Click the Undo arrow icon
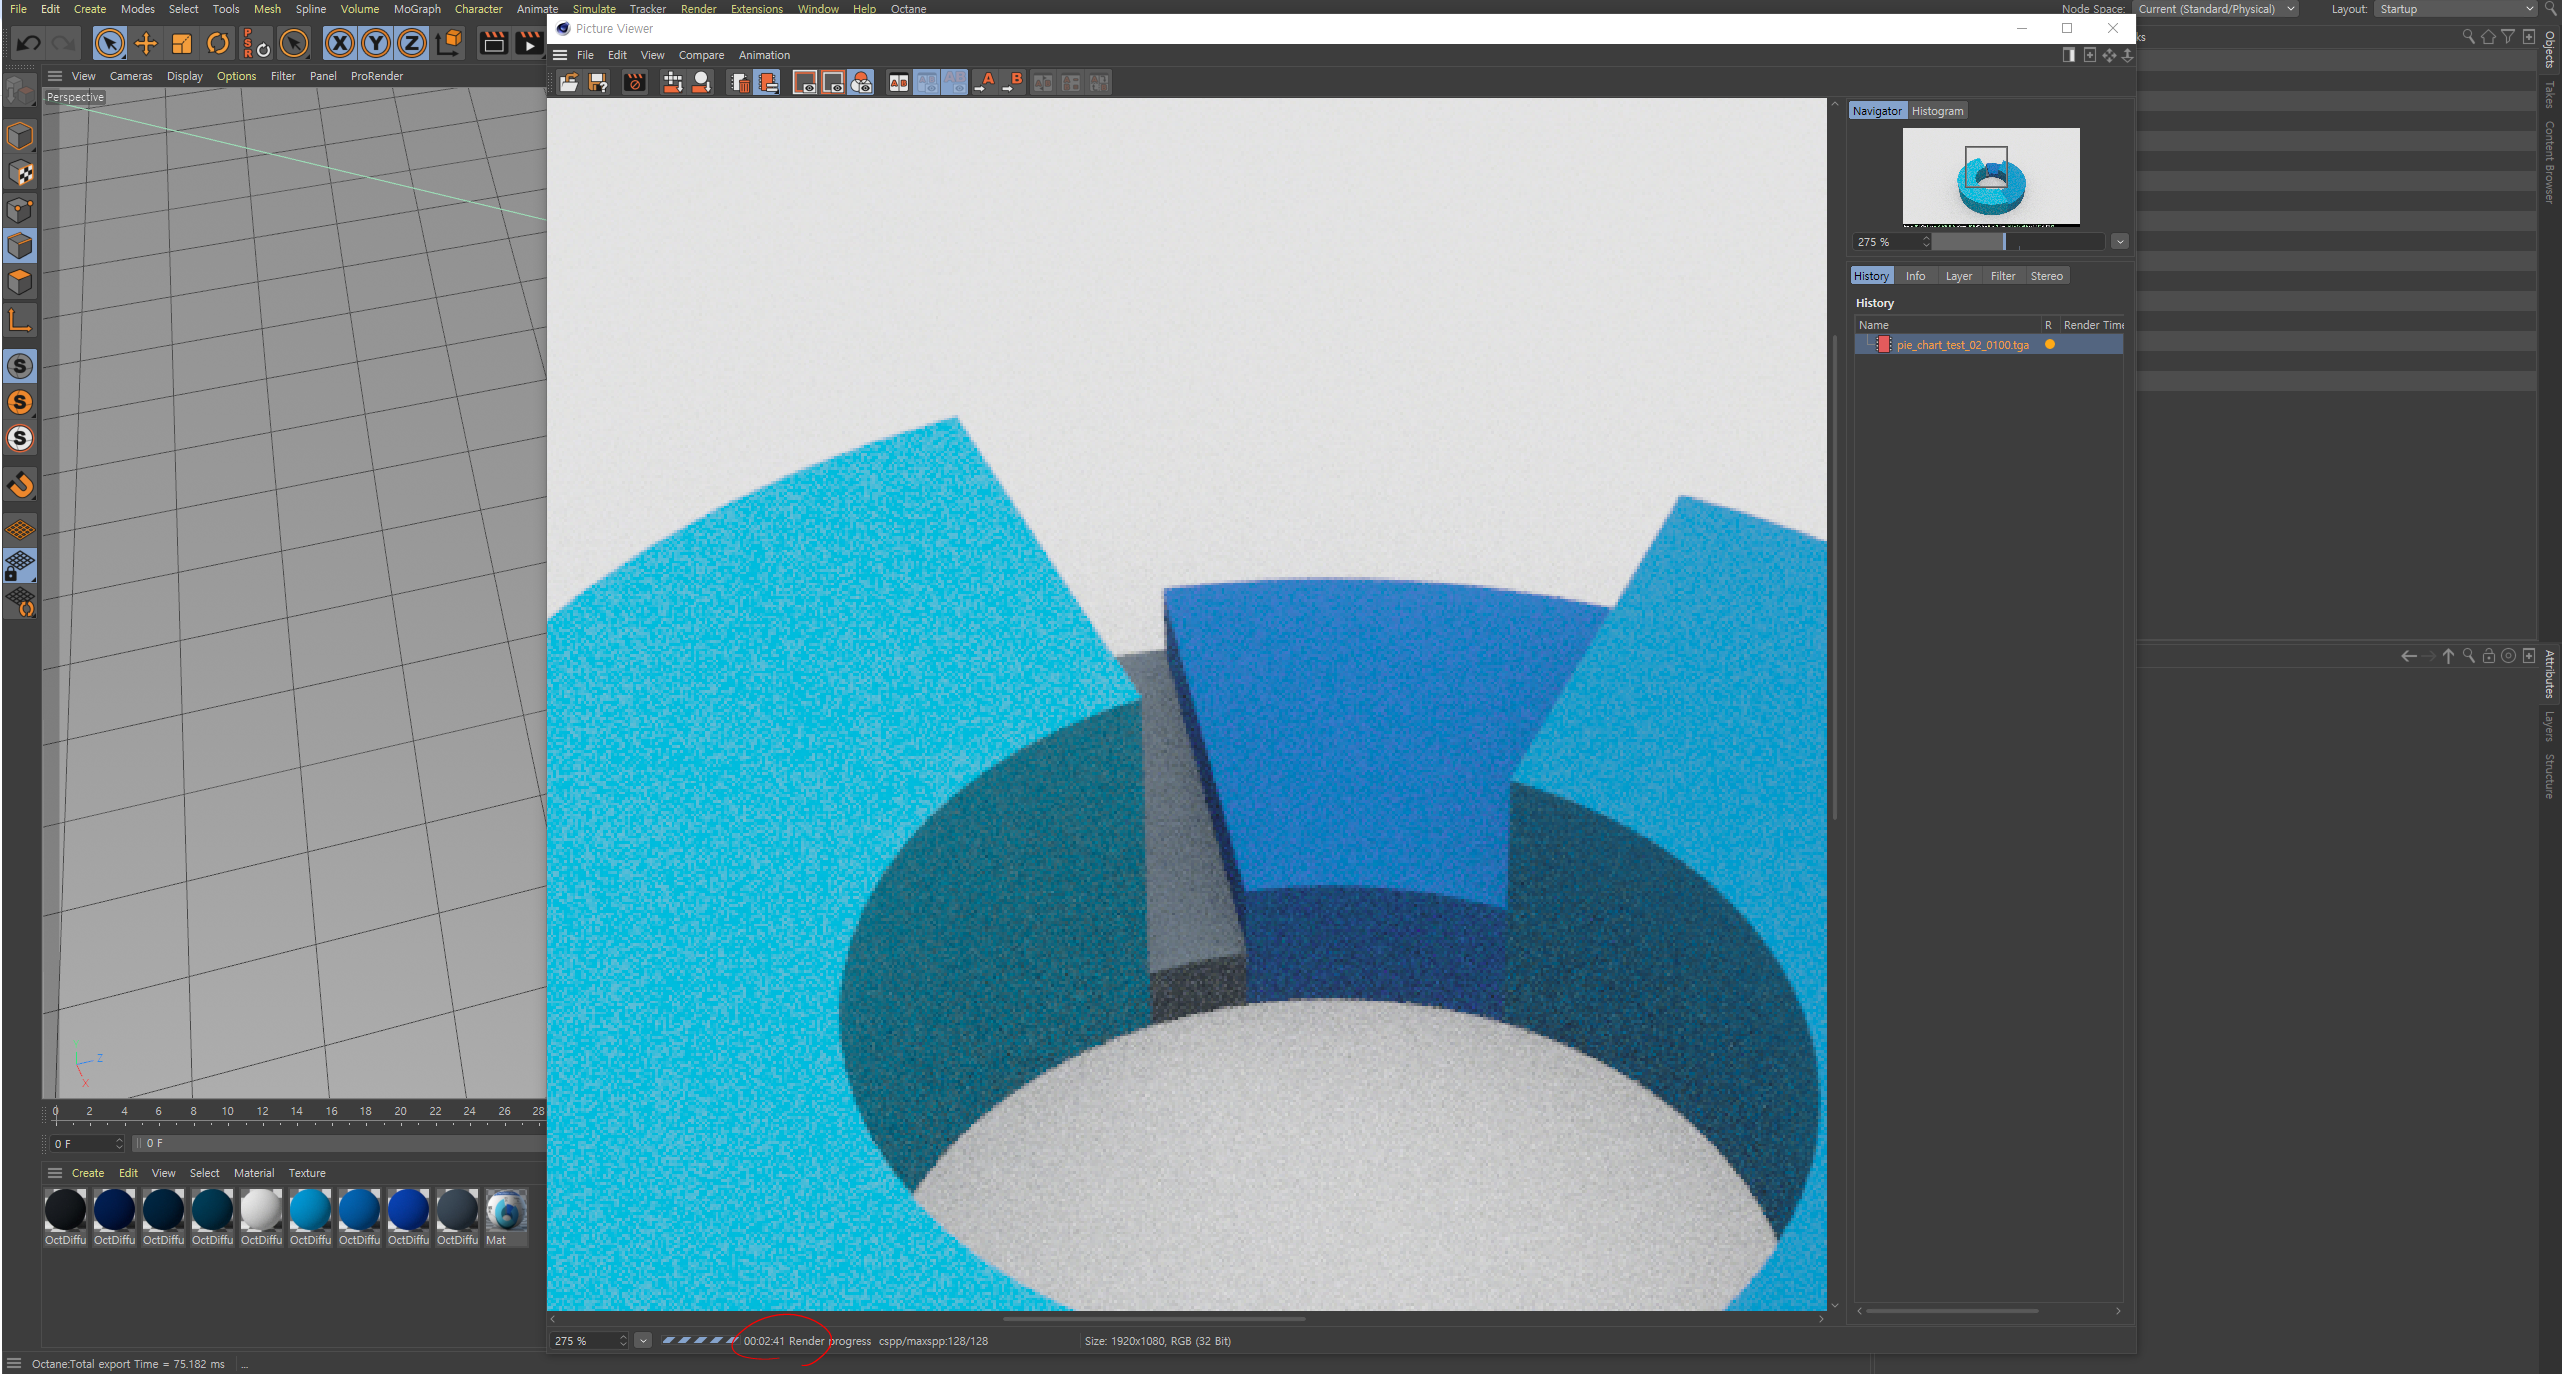The image size is (2562, 1374). coord(28,43)
